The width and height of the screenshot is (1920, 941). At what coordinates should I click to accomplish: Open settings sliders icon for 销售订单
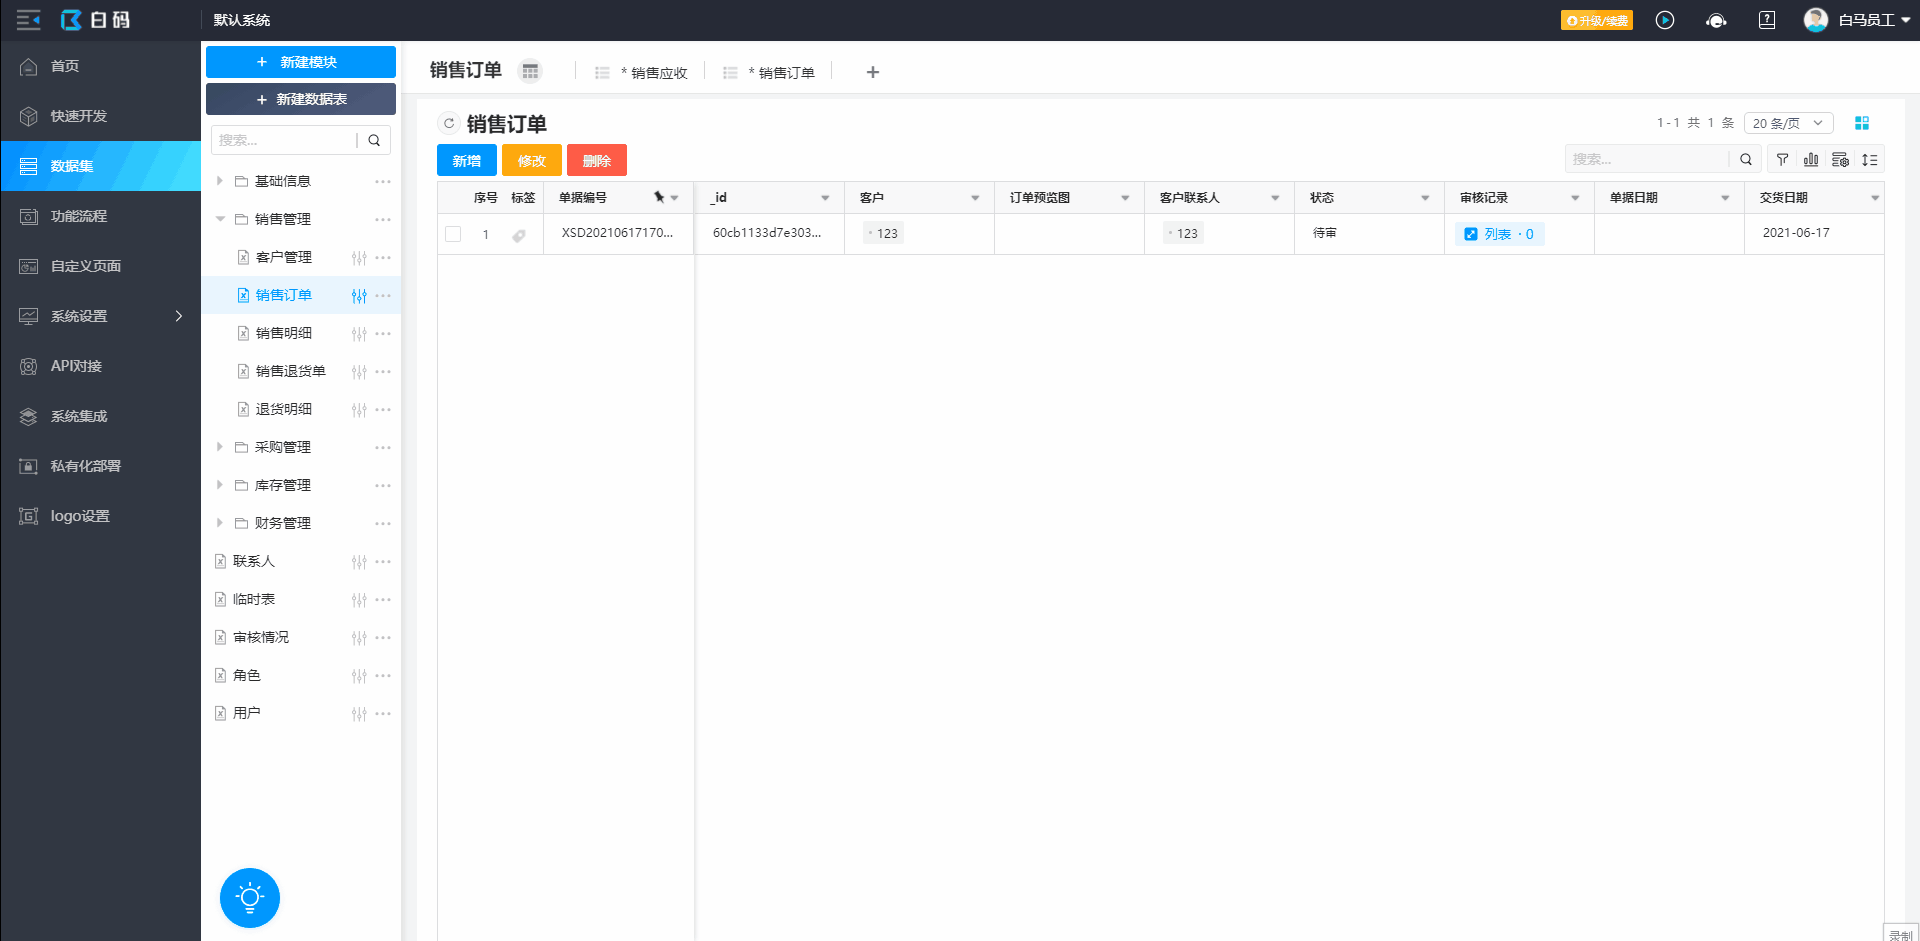[x=359, y=295]
